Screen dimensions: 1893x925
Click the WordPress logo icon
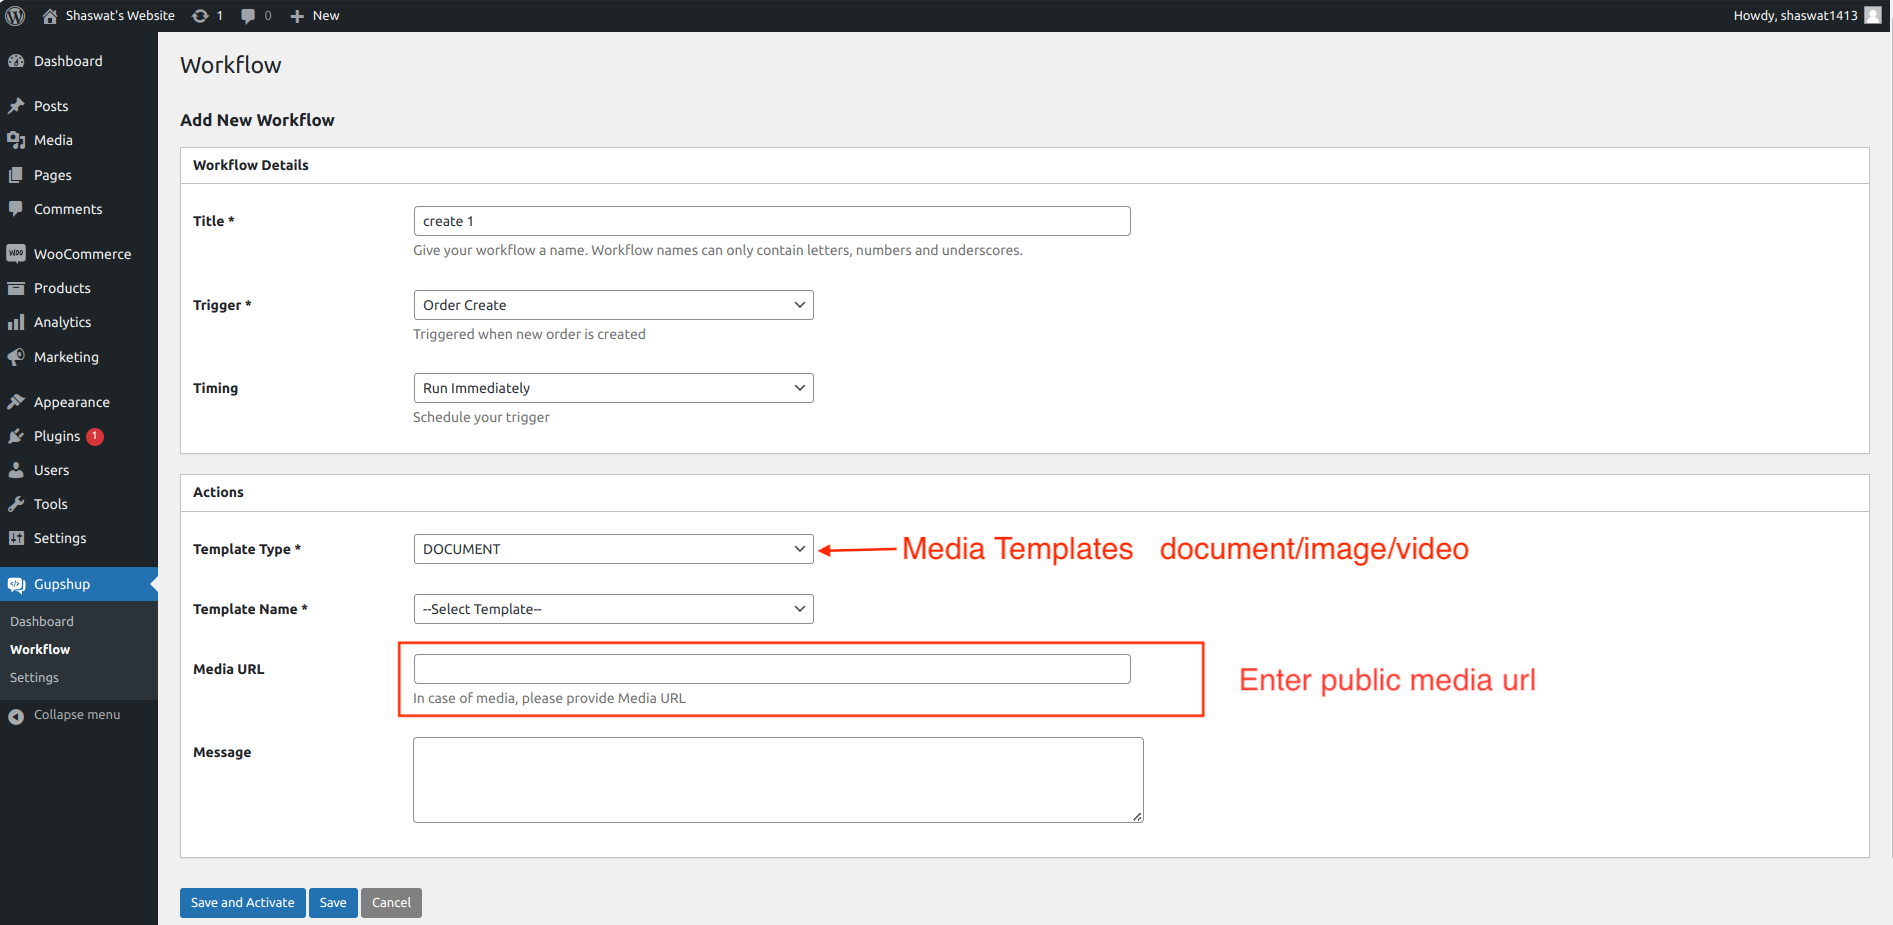tap(15, 16)
